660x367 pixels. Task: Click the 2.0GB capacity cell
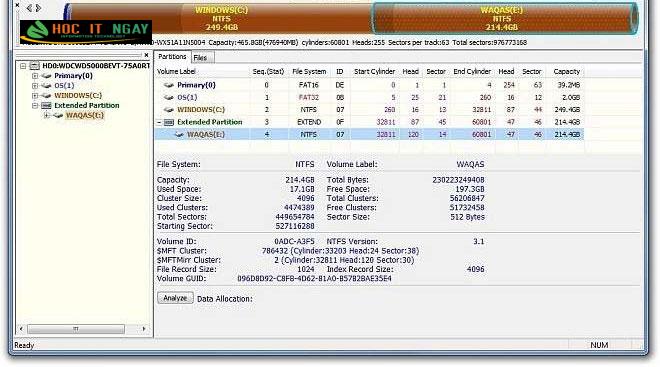(x=571, y=98)
